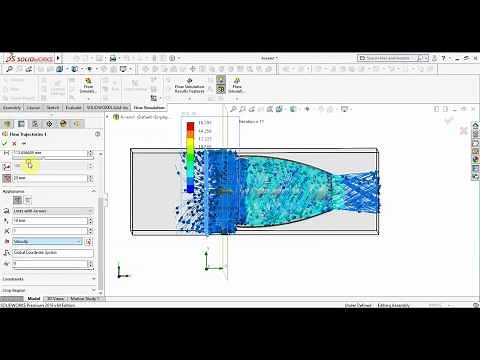480x360 pixels.
Task: Click the options gear icon in top toolbar
Action: (172, 58)
